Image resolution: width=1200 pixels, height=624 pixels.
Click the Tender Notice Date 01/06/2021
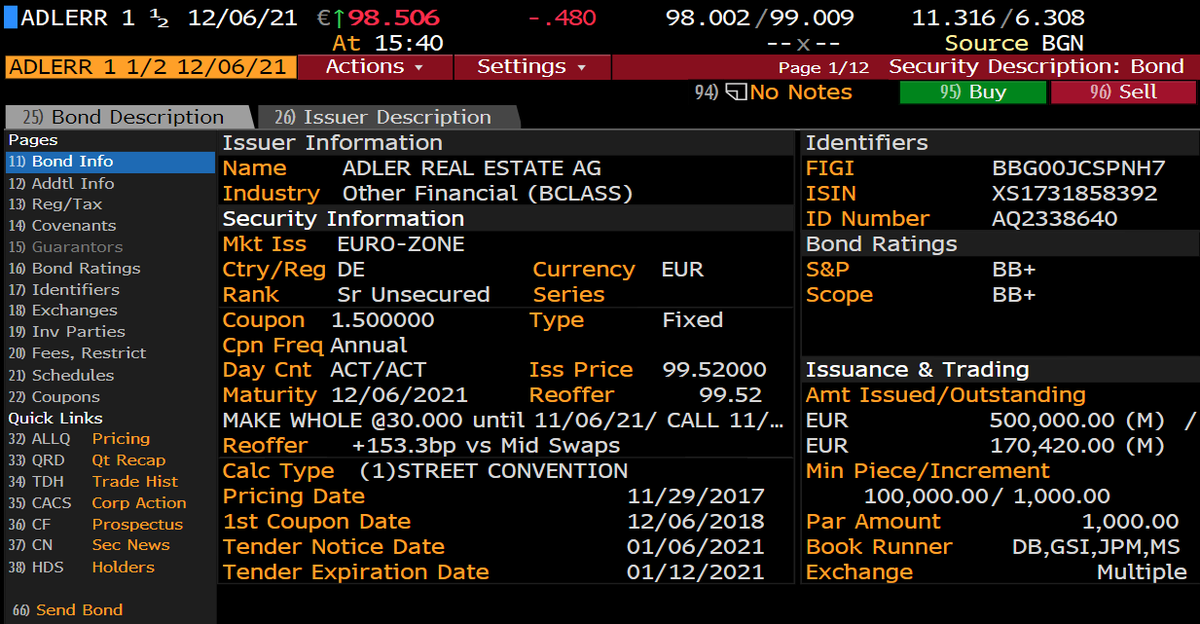click(x=696, y=547)
